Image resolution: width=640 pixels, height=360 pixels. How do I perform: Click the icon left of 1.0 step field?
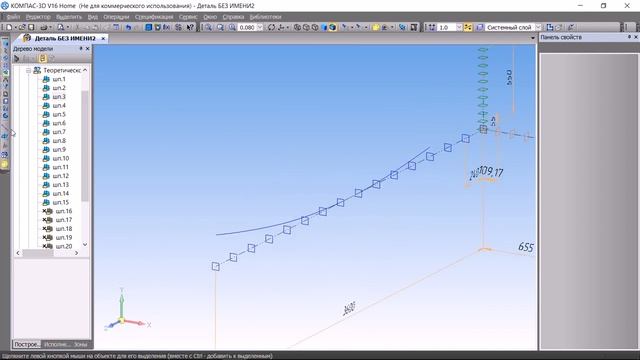click(432, 27)
